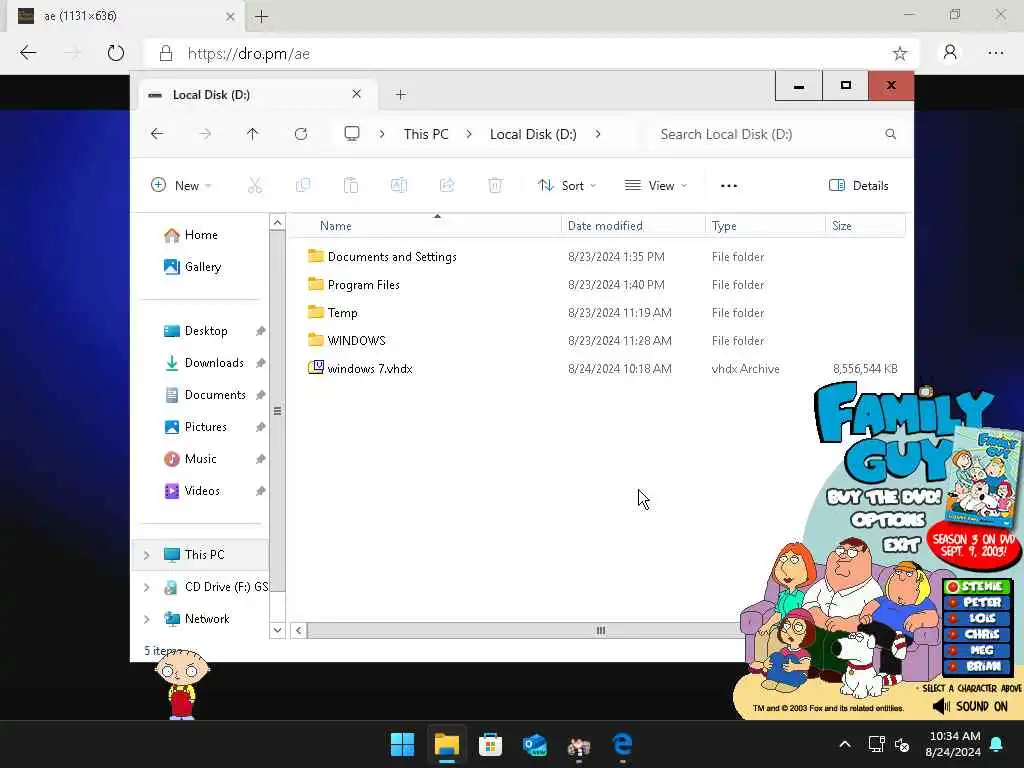1024x768 pixels.
Task: Open File Explorer from the taskbar
Action: tap(447, 744)
